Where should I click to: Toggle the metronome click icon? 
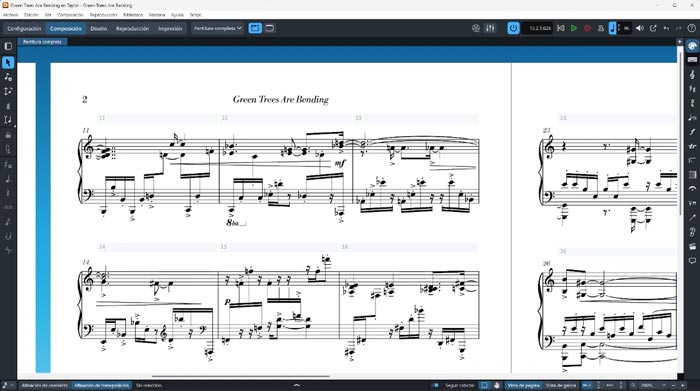point(601,28)
